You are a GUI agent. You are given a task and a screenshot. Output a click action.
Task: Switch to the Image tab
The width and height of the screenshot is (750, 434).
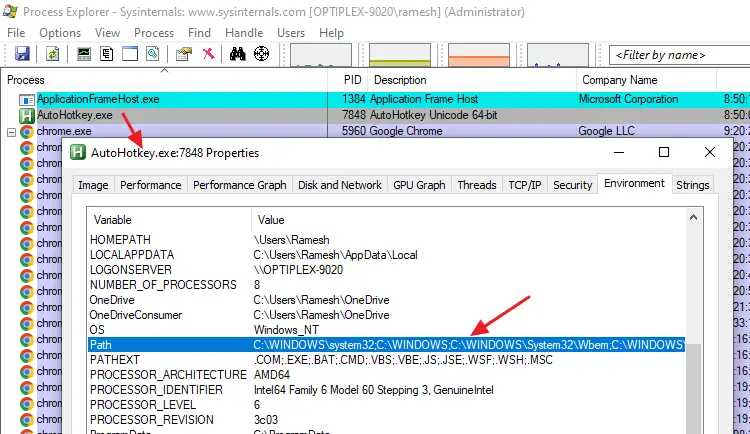pos(93,185)
